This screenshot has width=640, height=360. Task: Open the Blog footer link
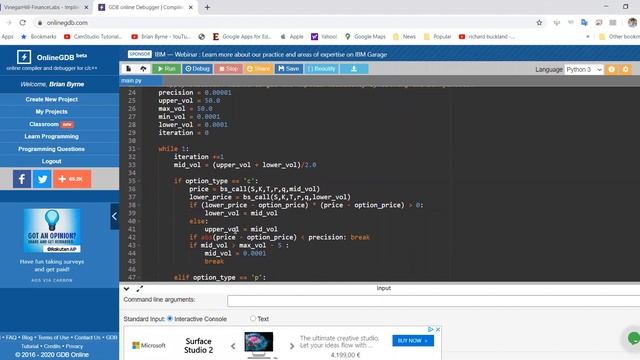[27, 338]
